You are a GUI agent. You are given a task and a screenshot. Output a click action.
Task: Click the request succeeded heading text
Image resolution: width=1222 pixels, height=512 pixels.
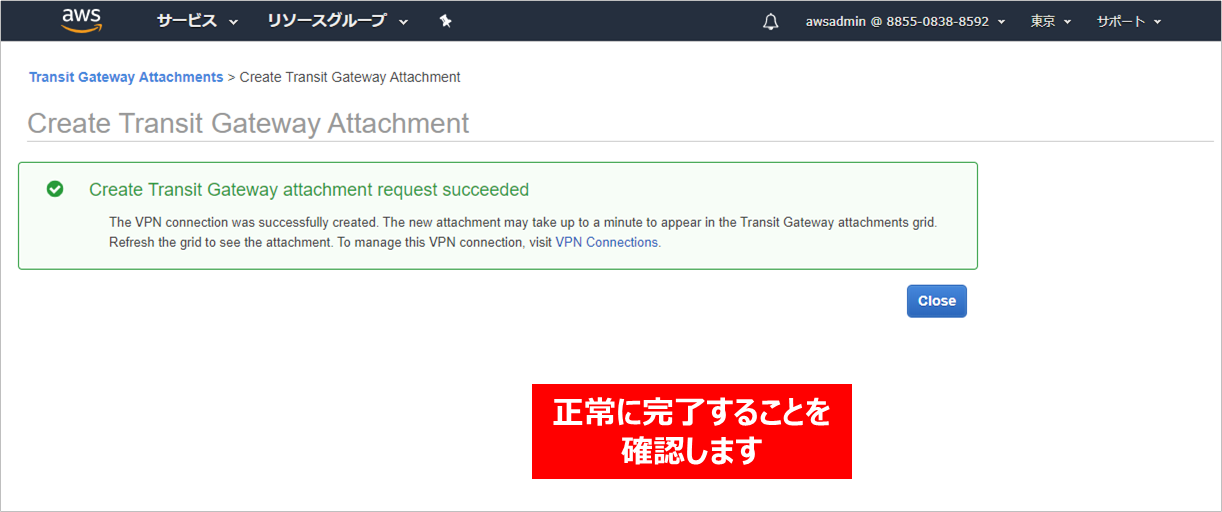[309, 190]
